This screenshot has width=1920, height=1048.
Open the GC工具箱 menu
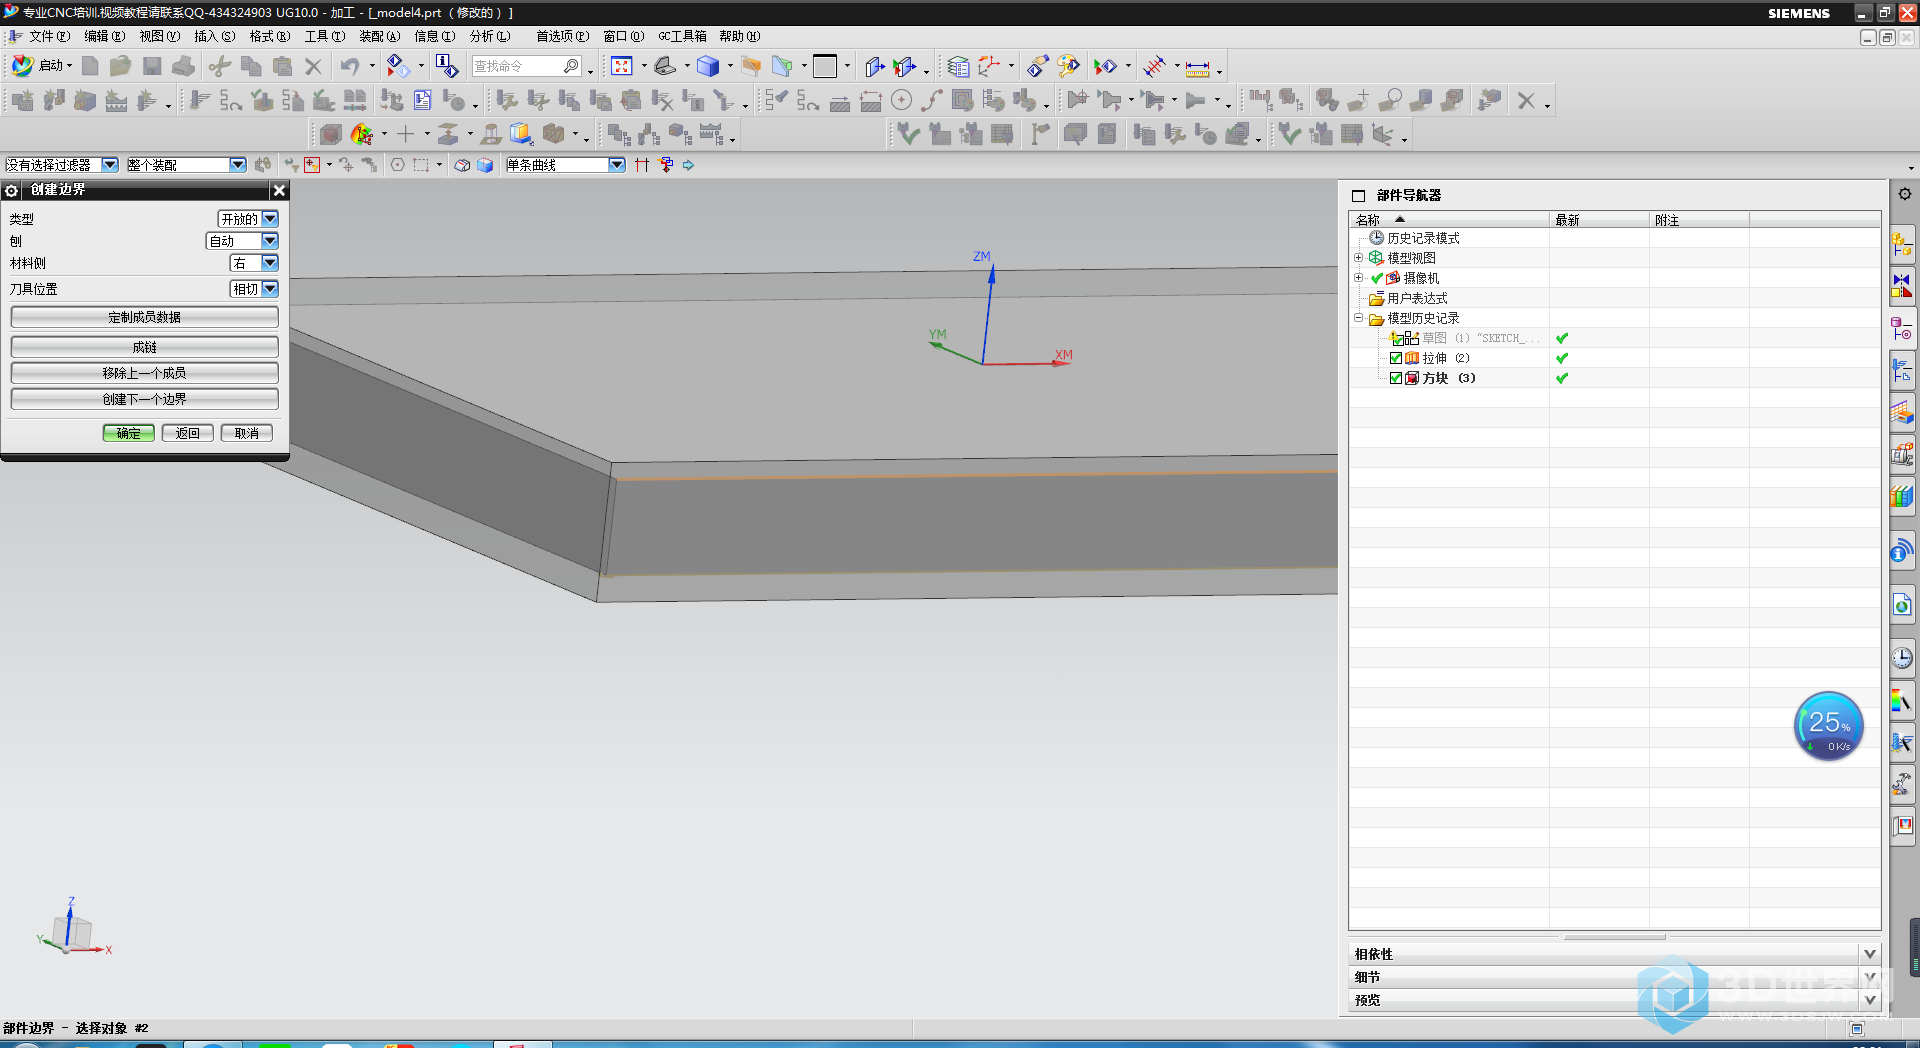pos(682,36)
